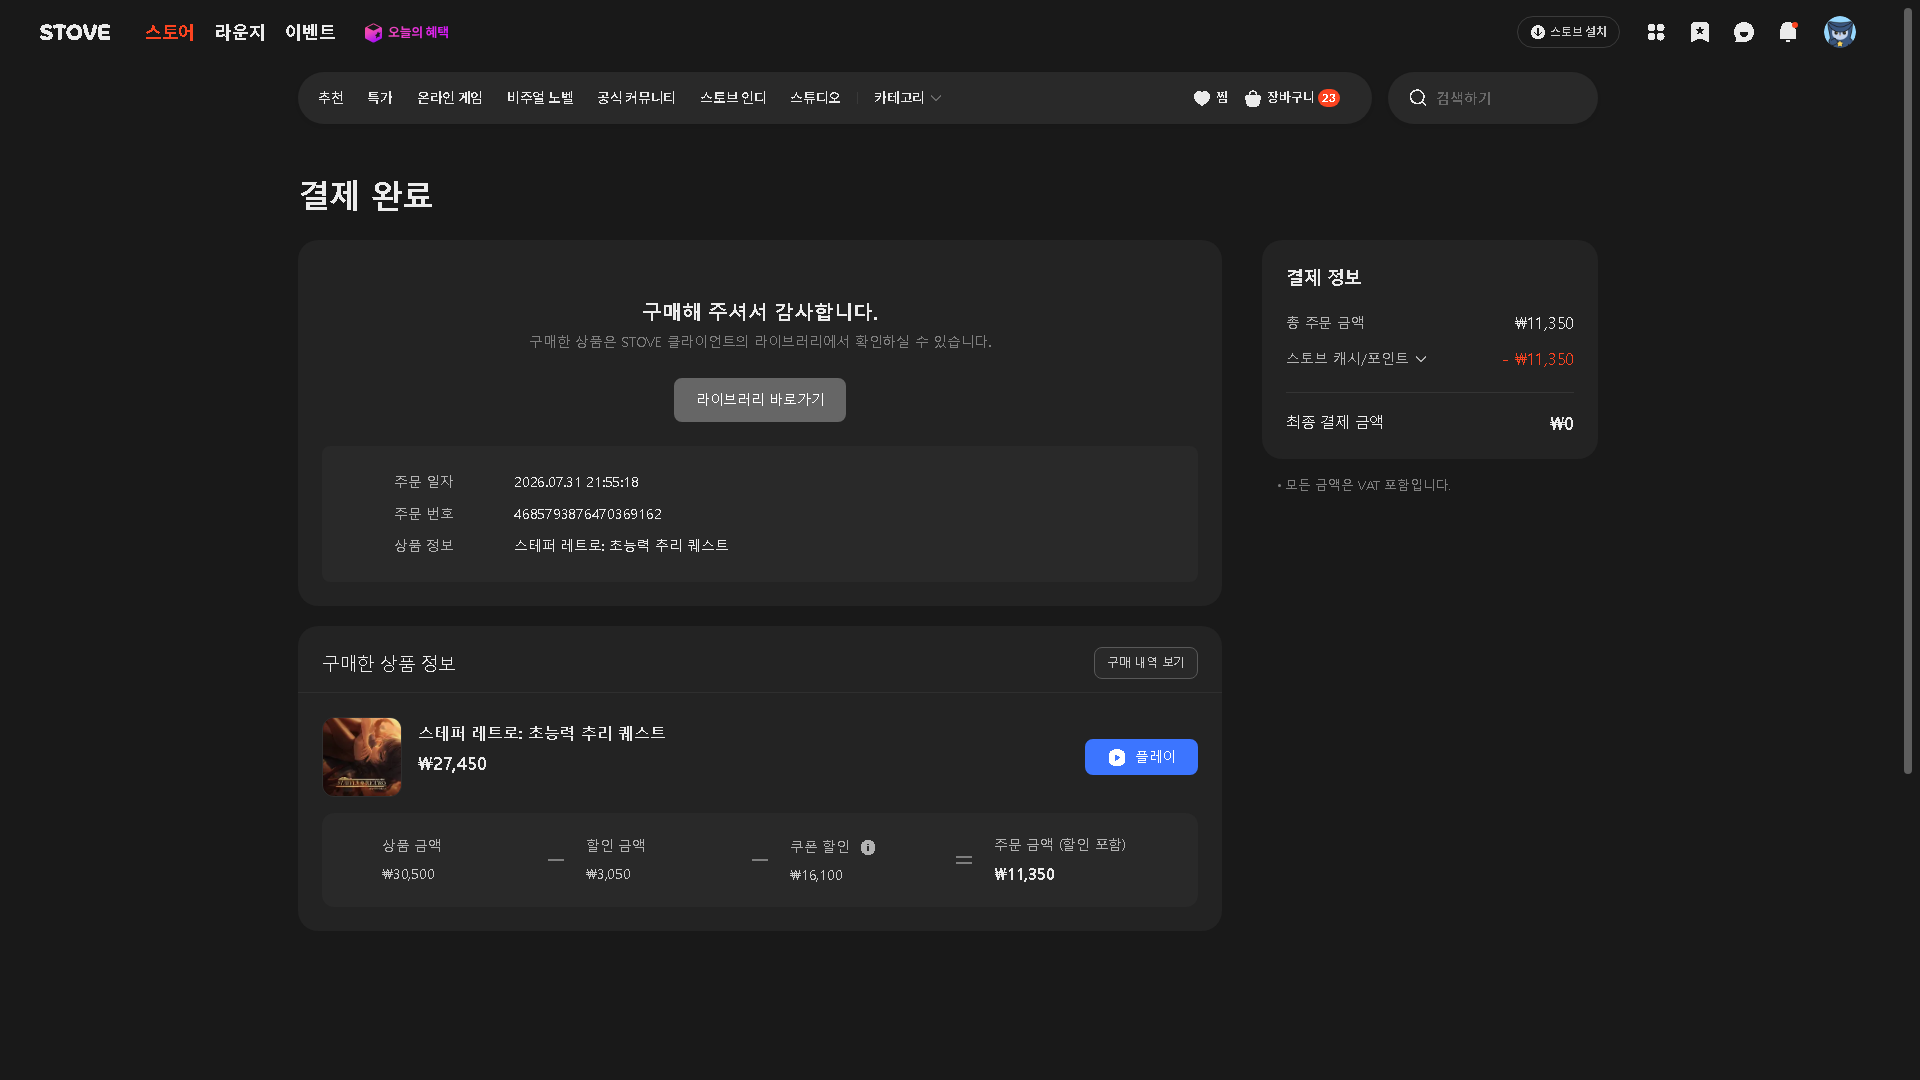
Task: Click the 구매 내역 보기 button
Action: [x=1146, y=663]
